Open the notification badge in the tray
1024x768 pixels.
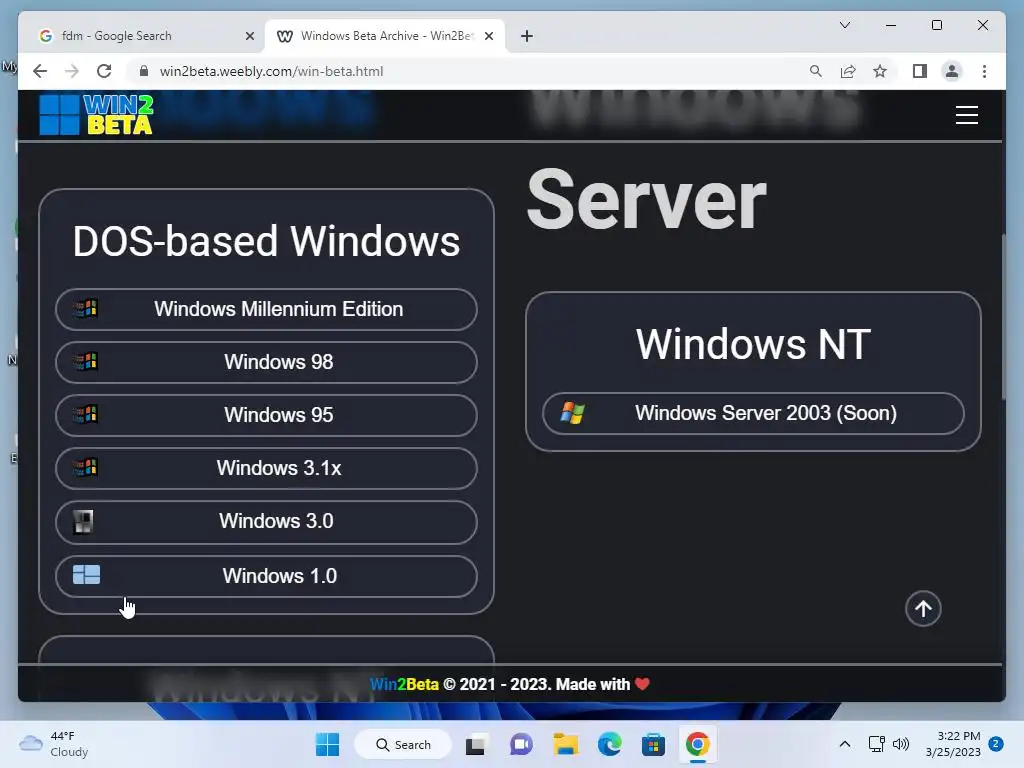point(996,744)
